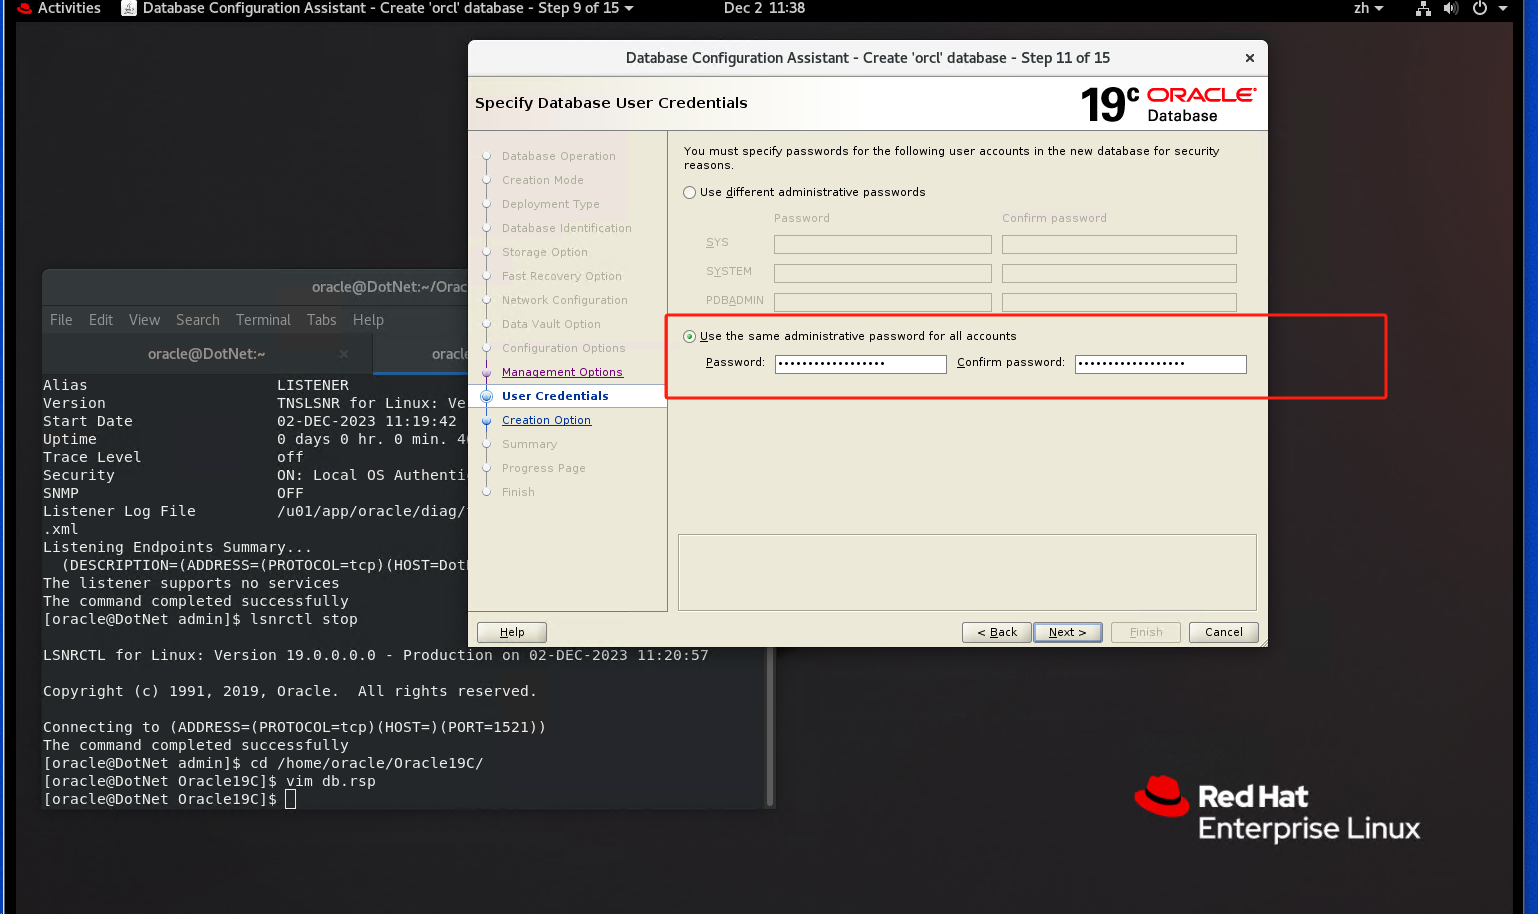1538x914 pixels.
Task: Open the network status icon in top bar
Action: click(1423, 8)
